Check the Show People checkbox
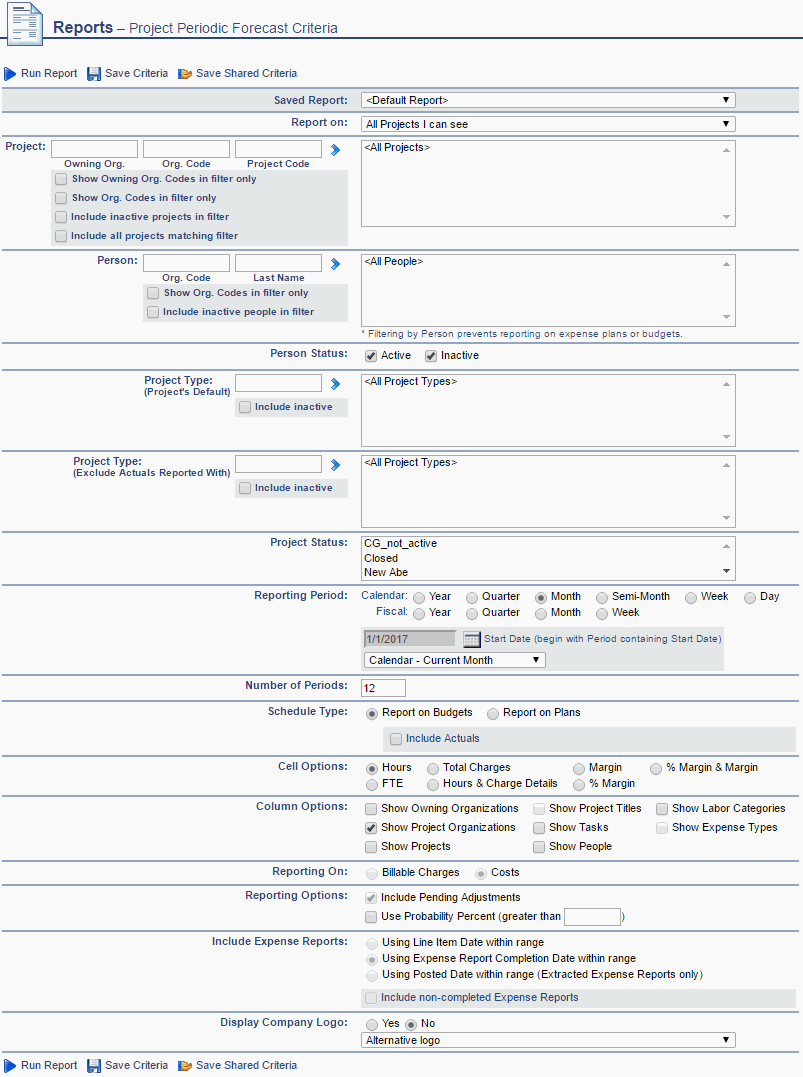 coord(539,847)
